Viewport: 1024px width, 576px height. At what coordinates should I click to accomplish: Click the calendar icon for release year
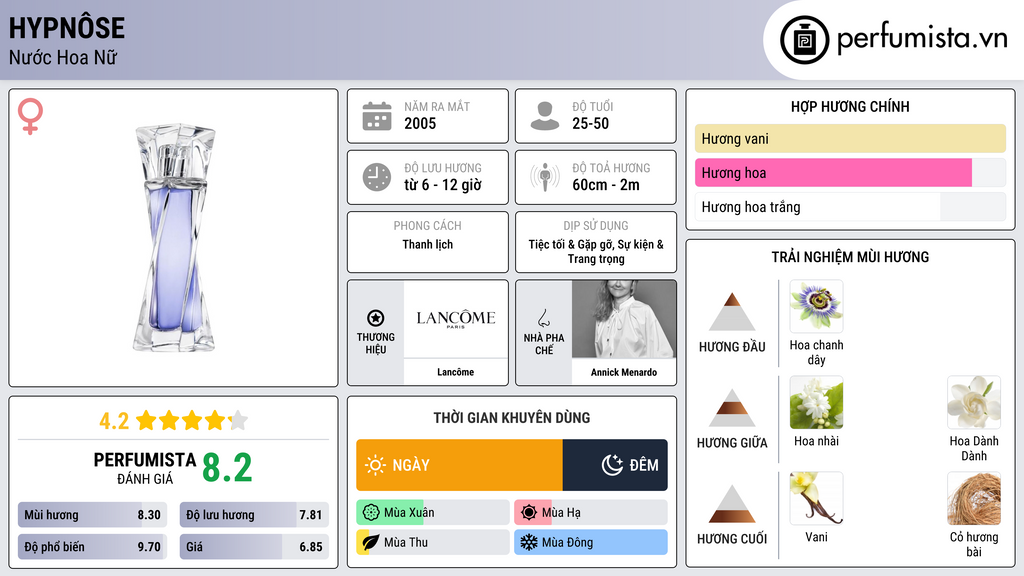tap(376, 116)
